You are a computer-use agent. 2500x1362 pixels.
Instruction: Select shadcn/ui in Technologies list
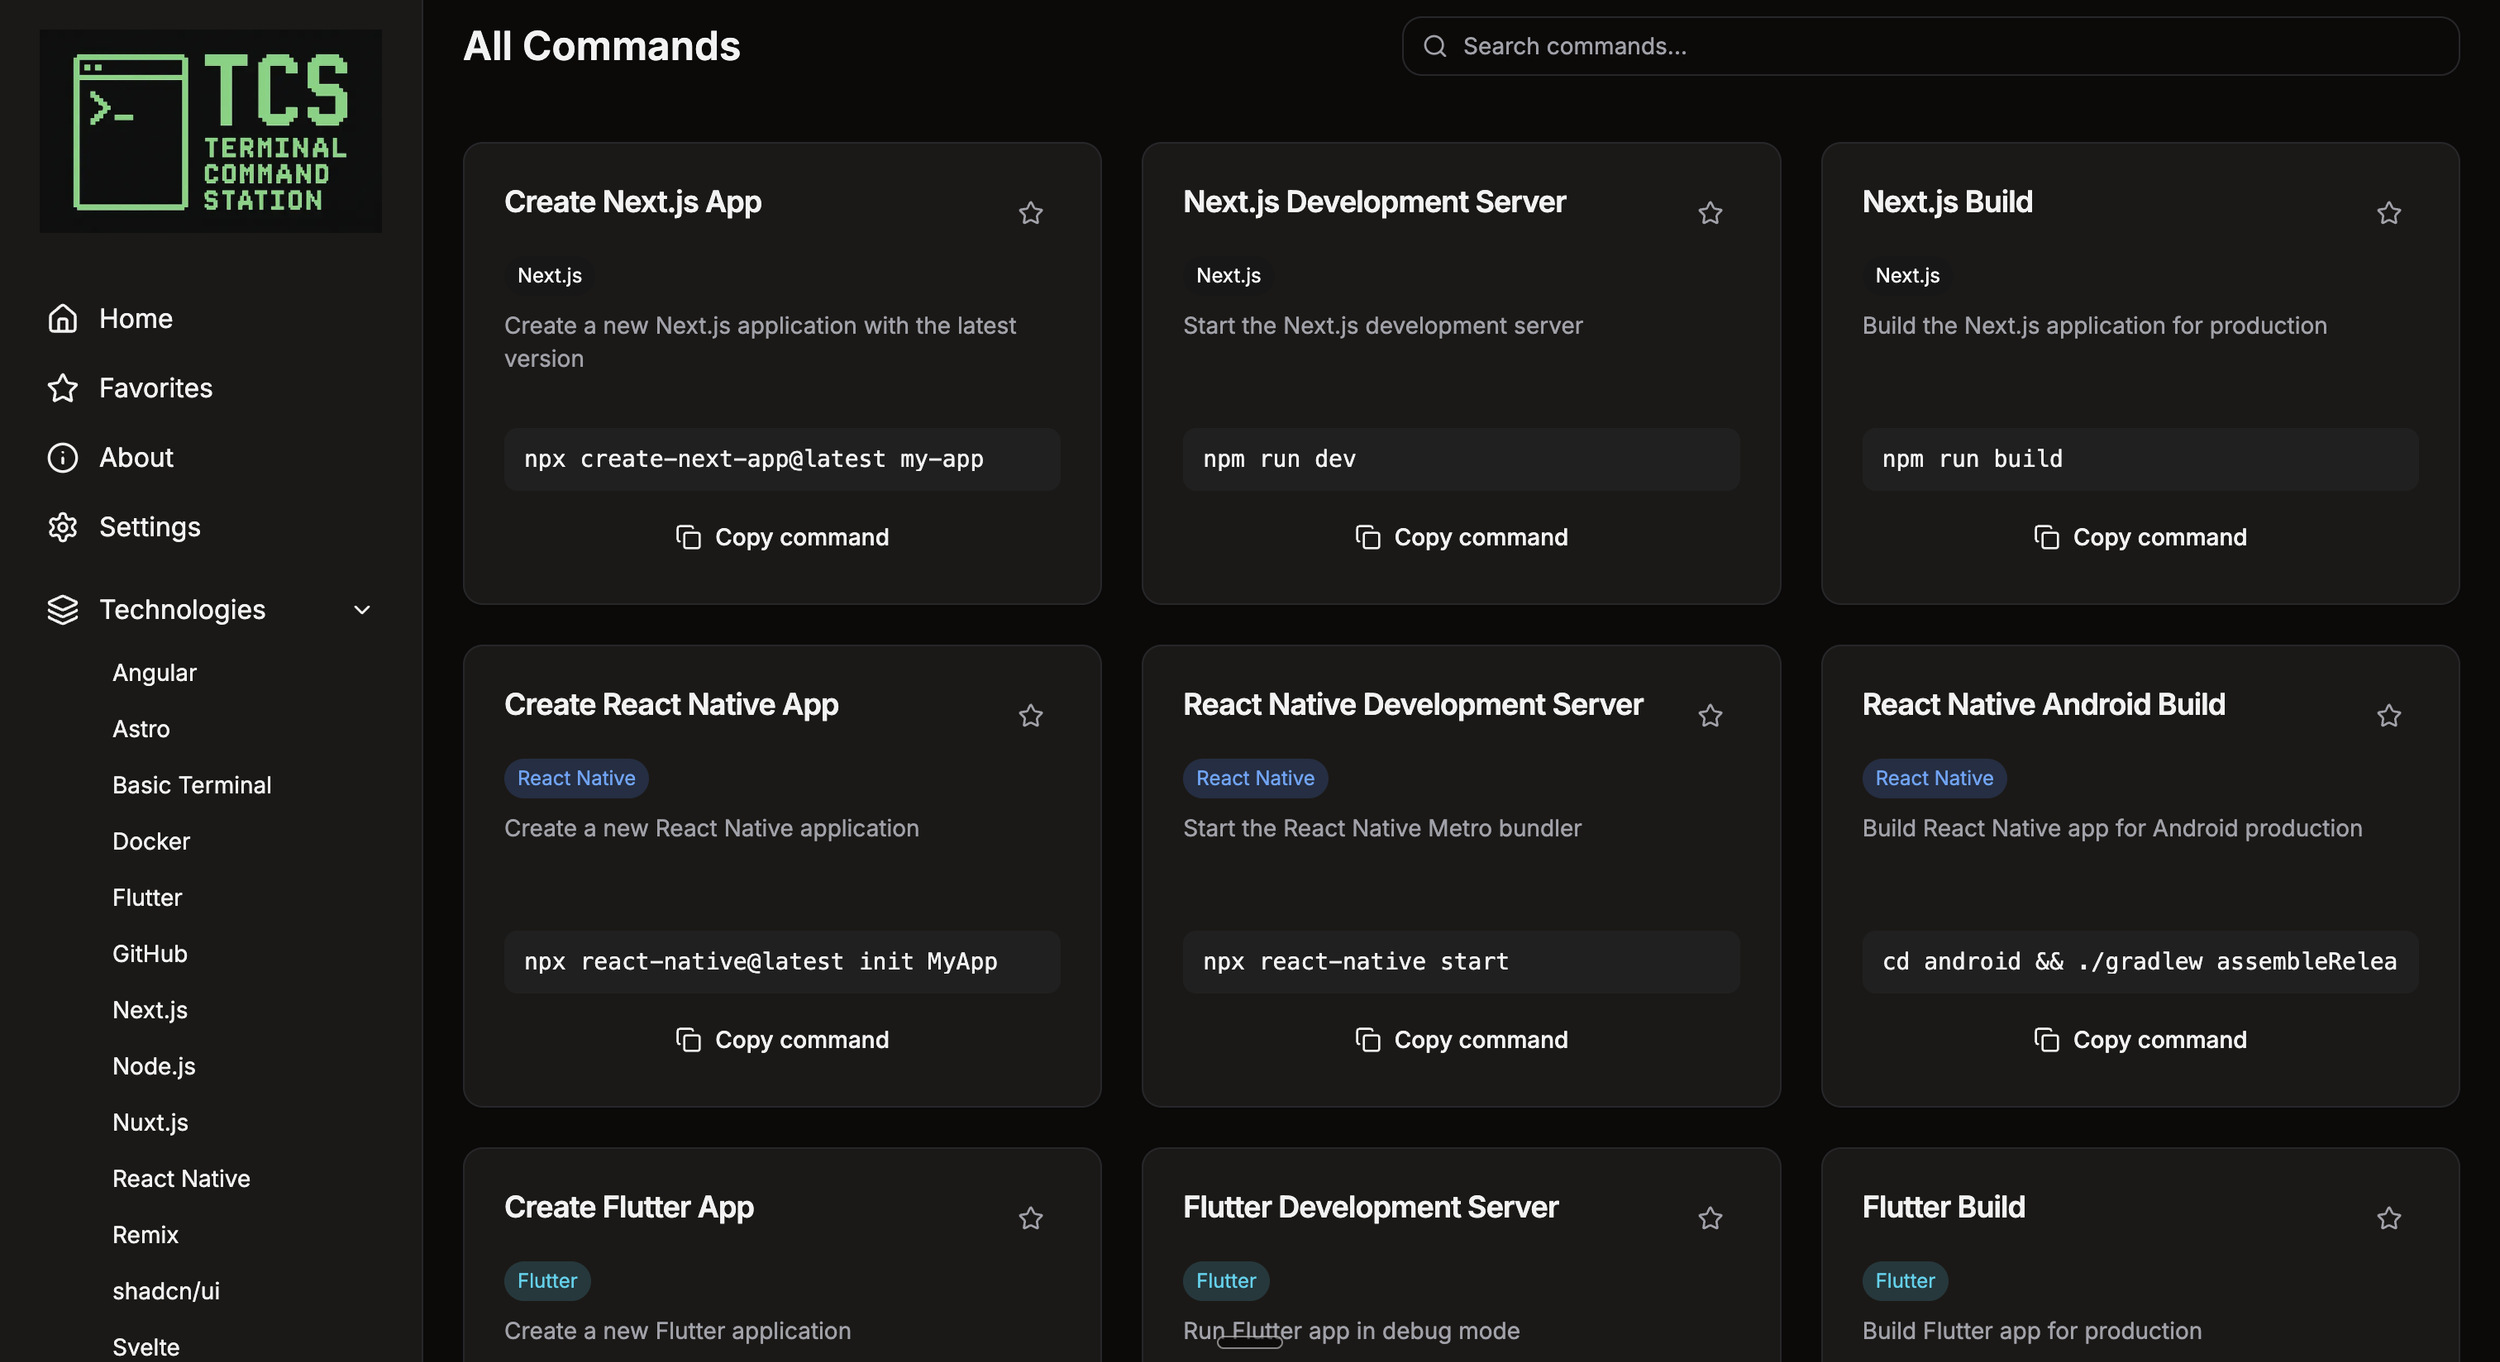[x=166, y=1291]
